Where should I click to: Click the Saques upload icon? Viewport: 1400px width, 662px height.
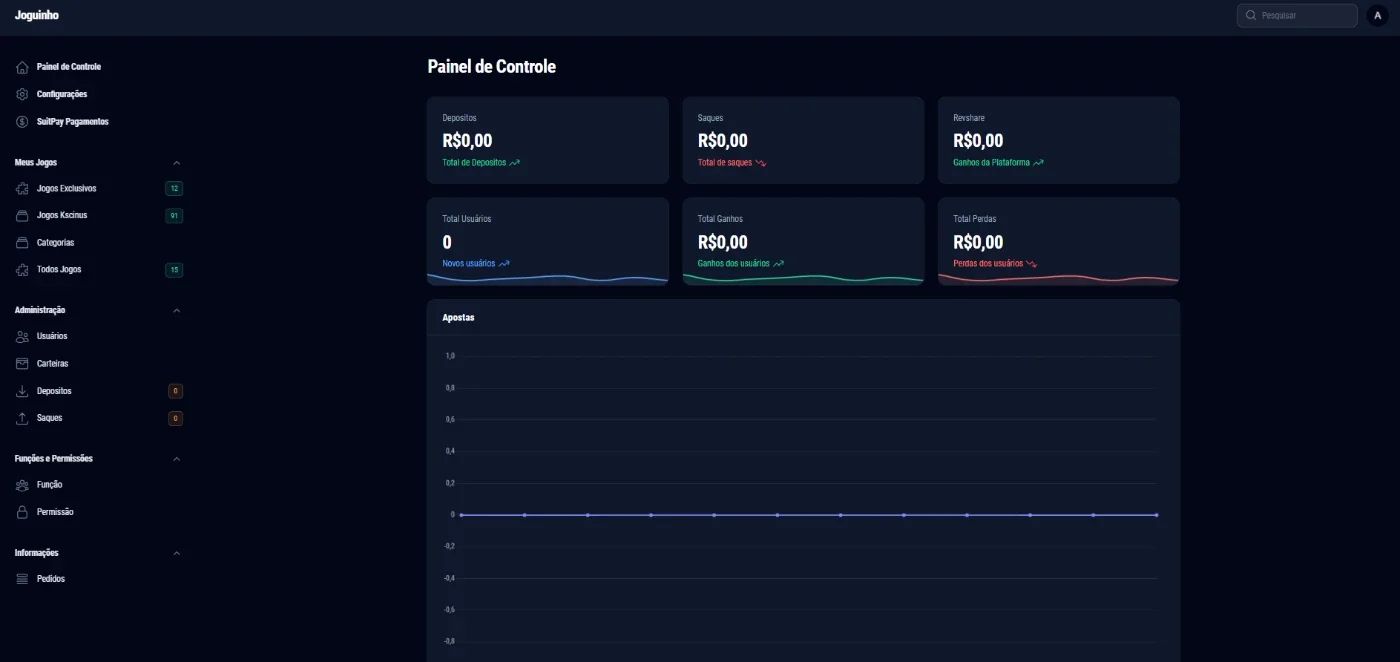click(x=22, y=418)
